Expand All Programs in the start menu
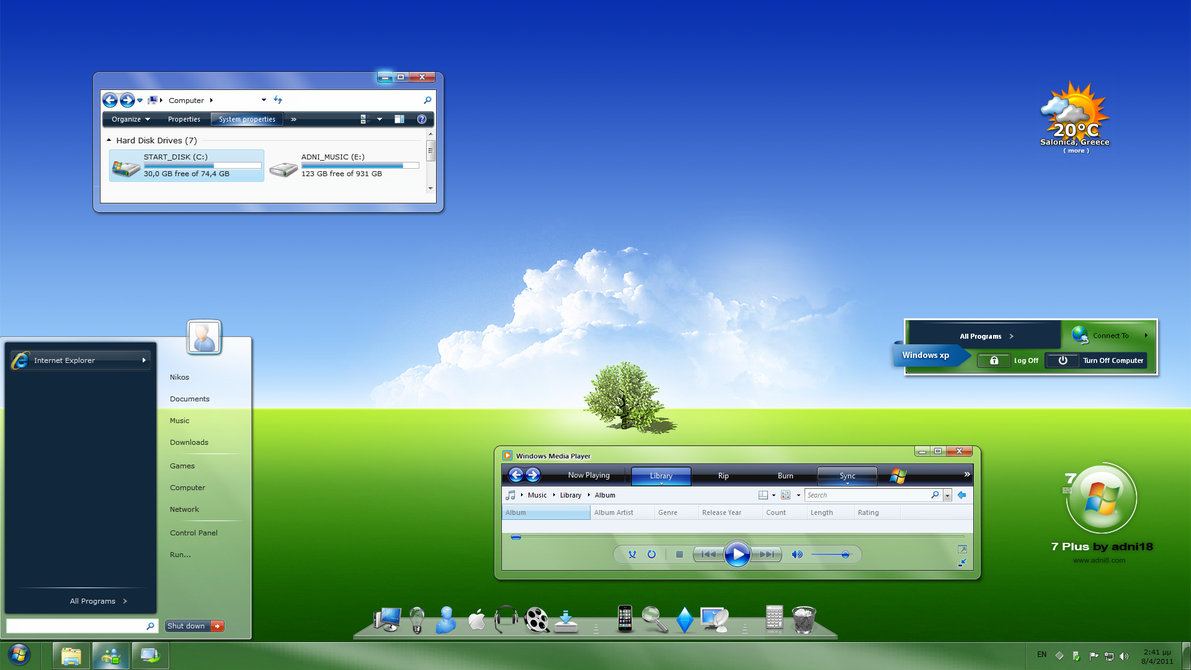This screenshot has width=1191, height=670. click(x=98, y=601)
